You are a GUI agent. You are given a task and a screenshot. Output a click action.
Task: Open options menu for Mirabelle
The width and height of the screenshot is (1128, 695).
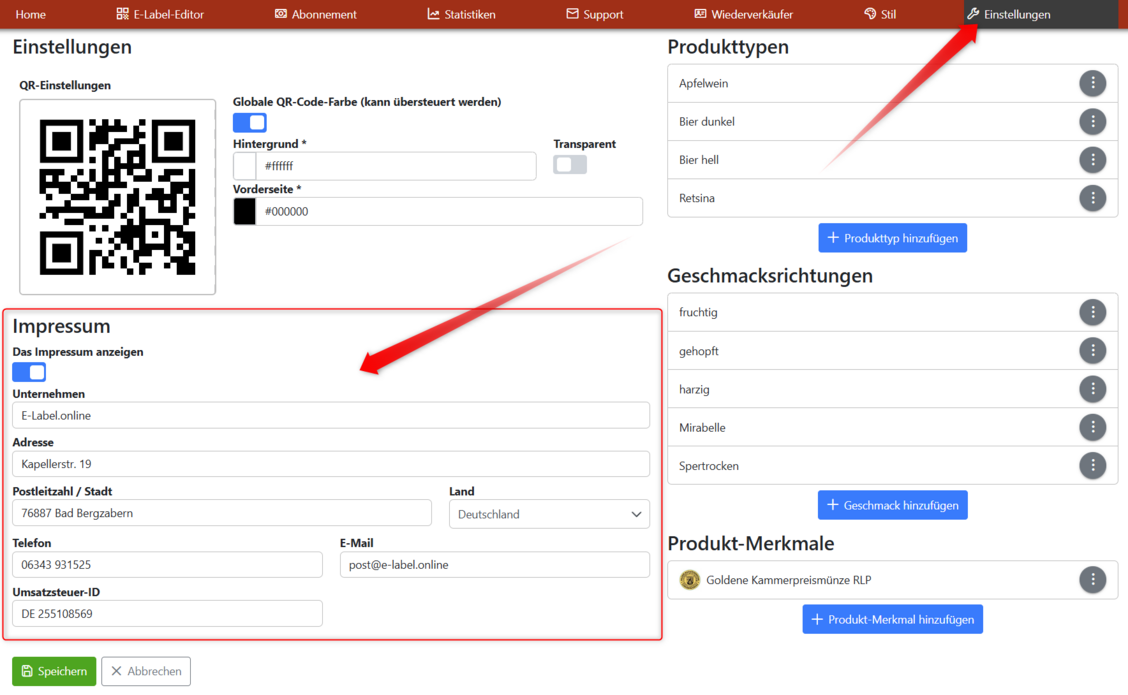click(1092, 427)
